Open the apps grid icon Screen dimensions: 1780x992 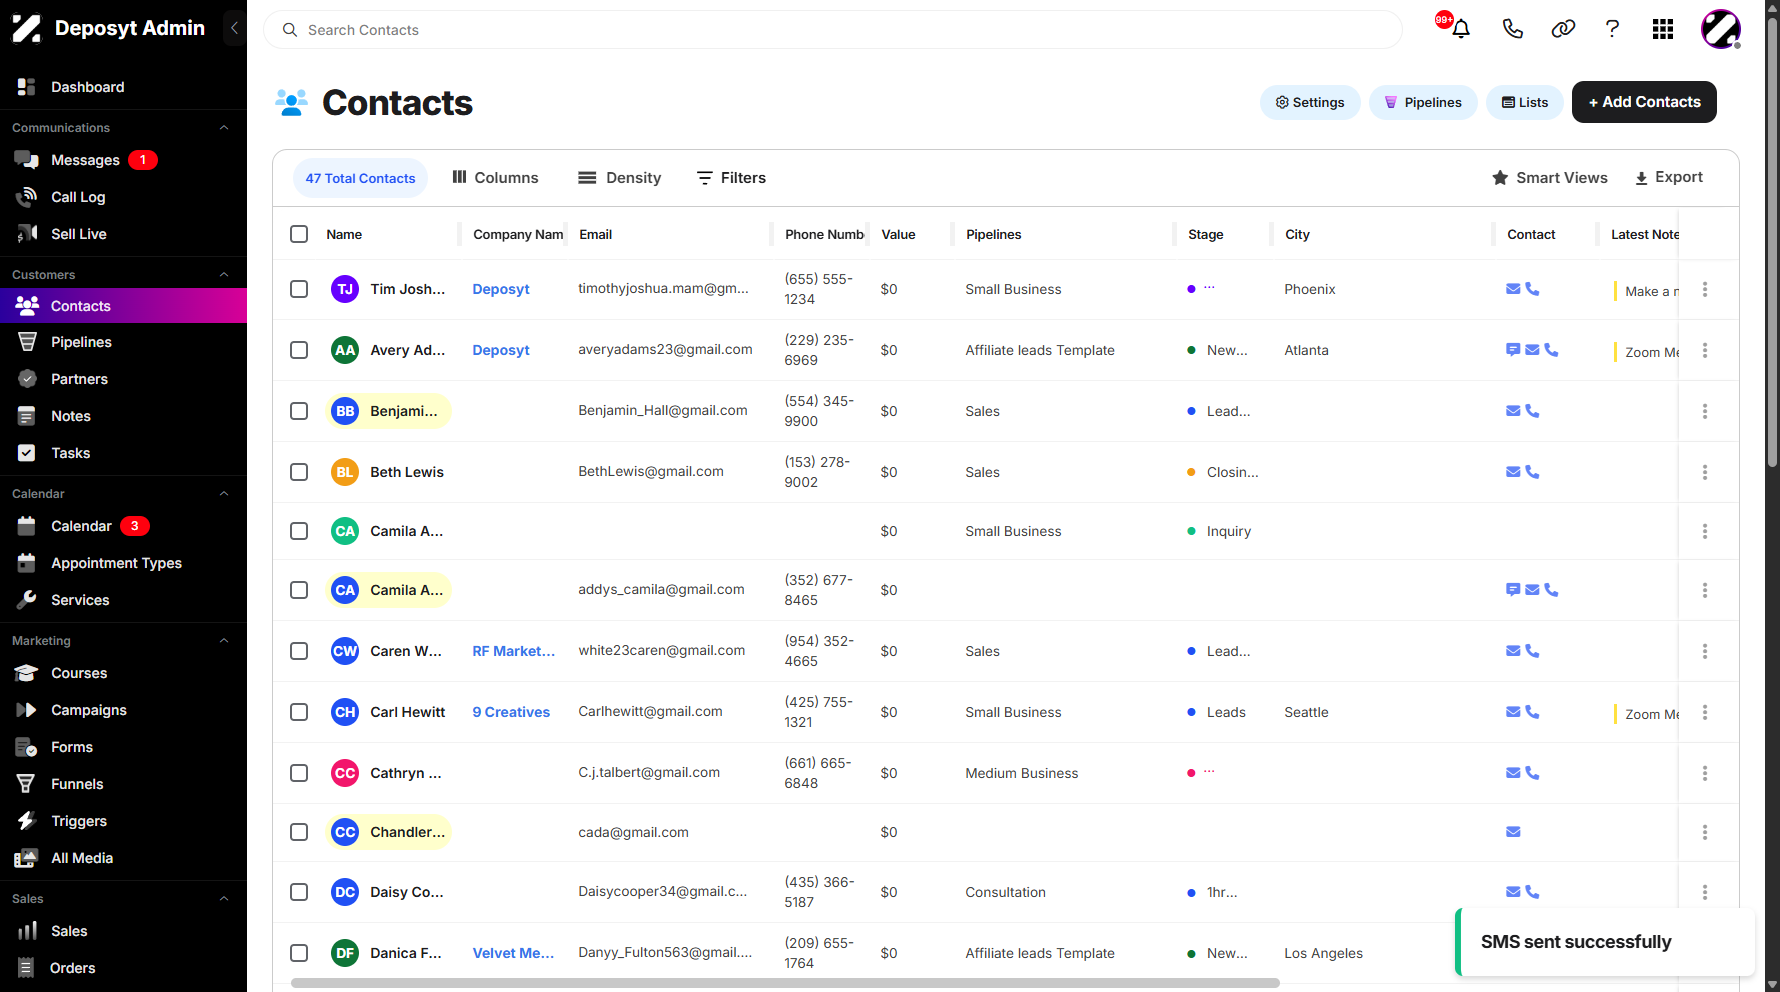[1663, 29]
